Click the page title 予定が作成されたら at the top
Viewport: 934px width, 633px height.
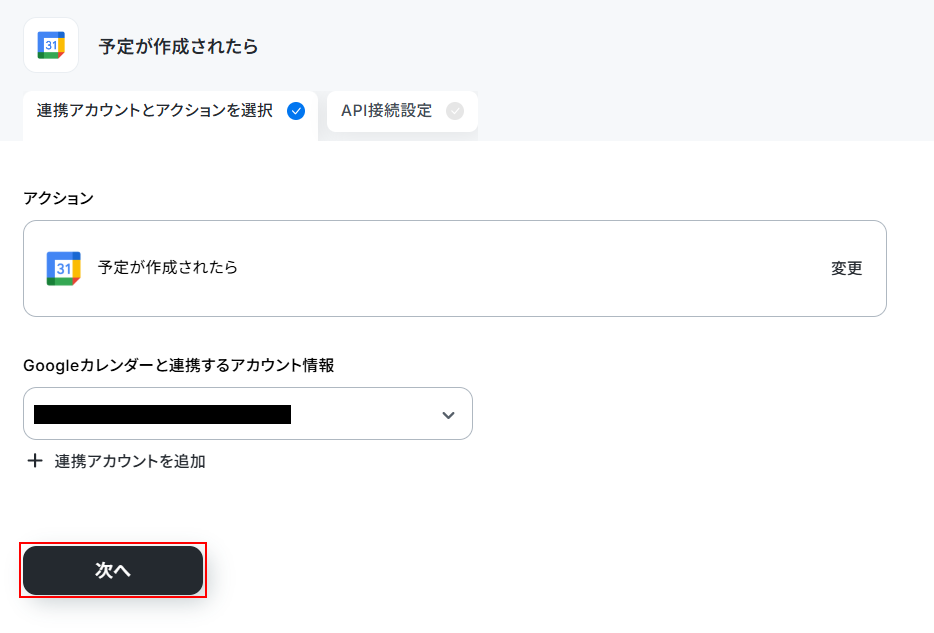click(178, 46)
